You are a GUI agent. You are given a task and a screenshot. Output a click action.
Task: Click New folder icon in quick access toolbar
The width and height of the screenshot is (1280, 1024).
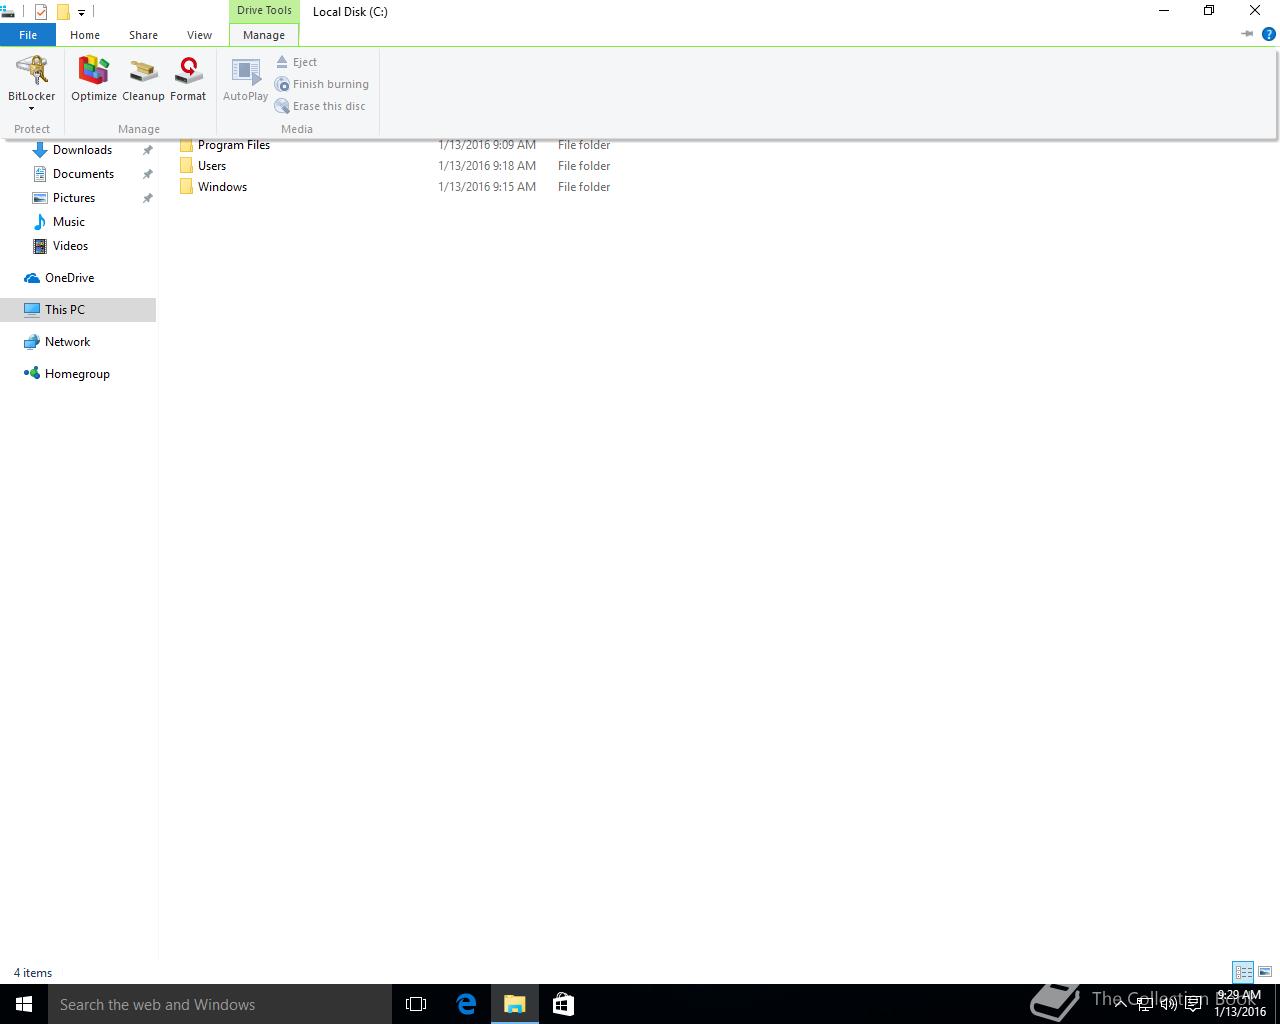[x=62, y=12]
